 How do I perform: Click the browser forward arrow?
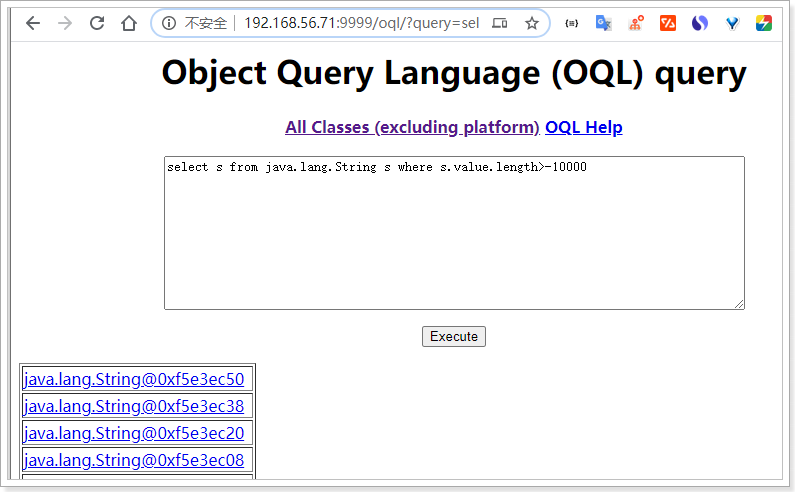click(x=65, y=23)
